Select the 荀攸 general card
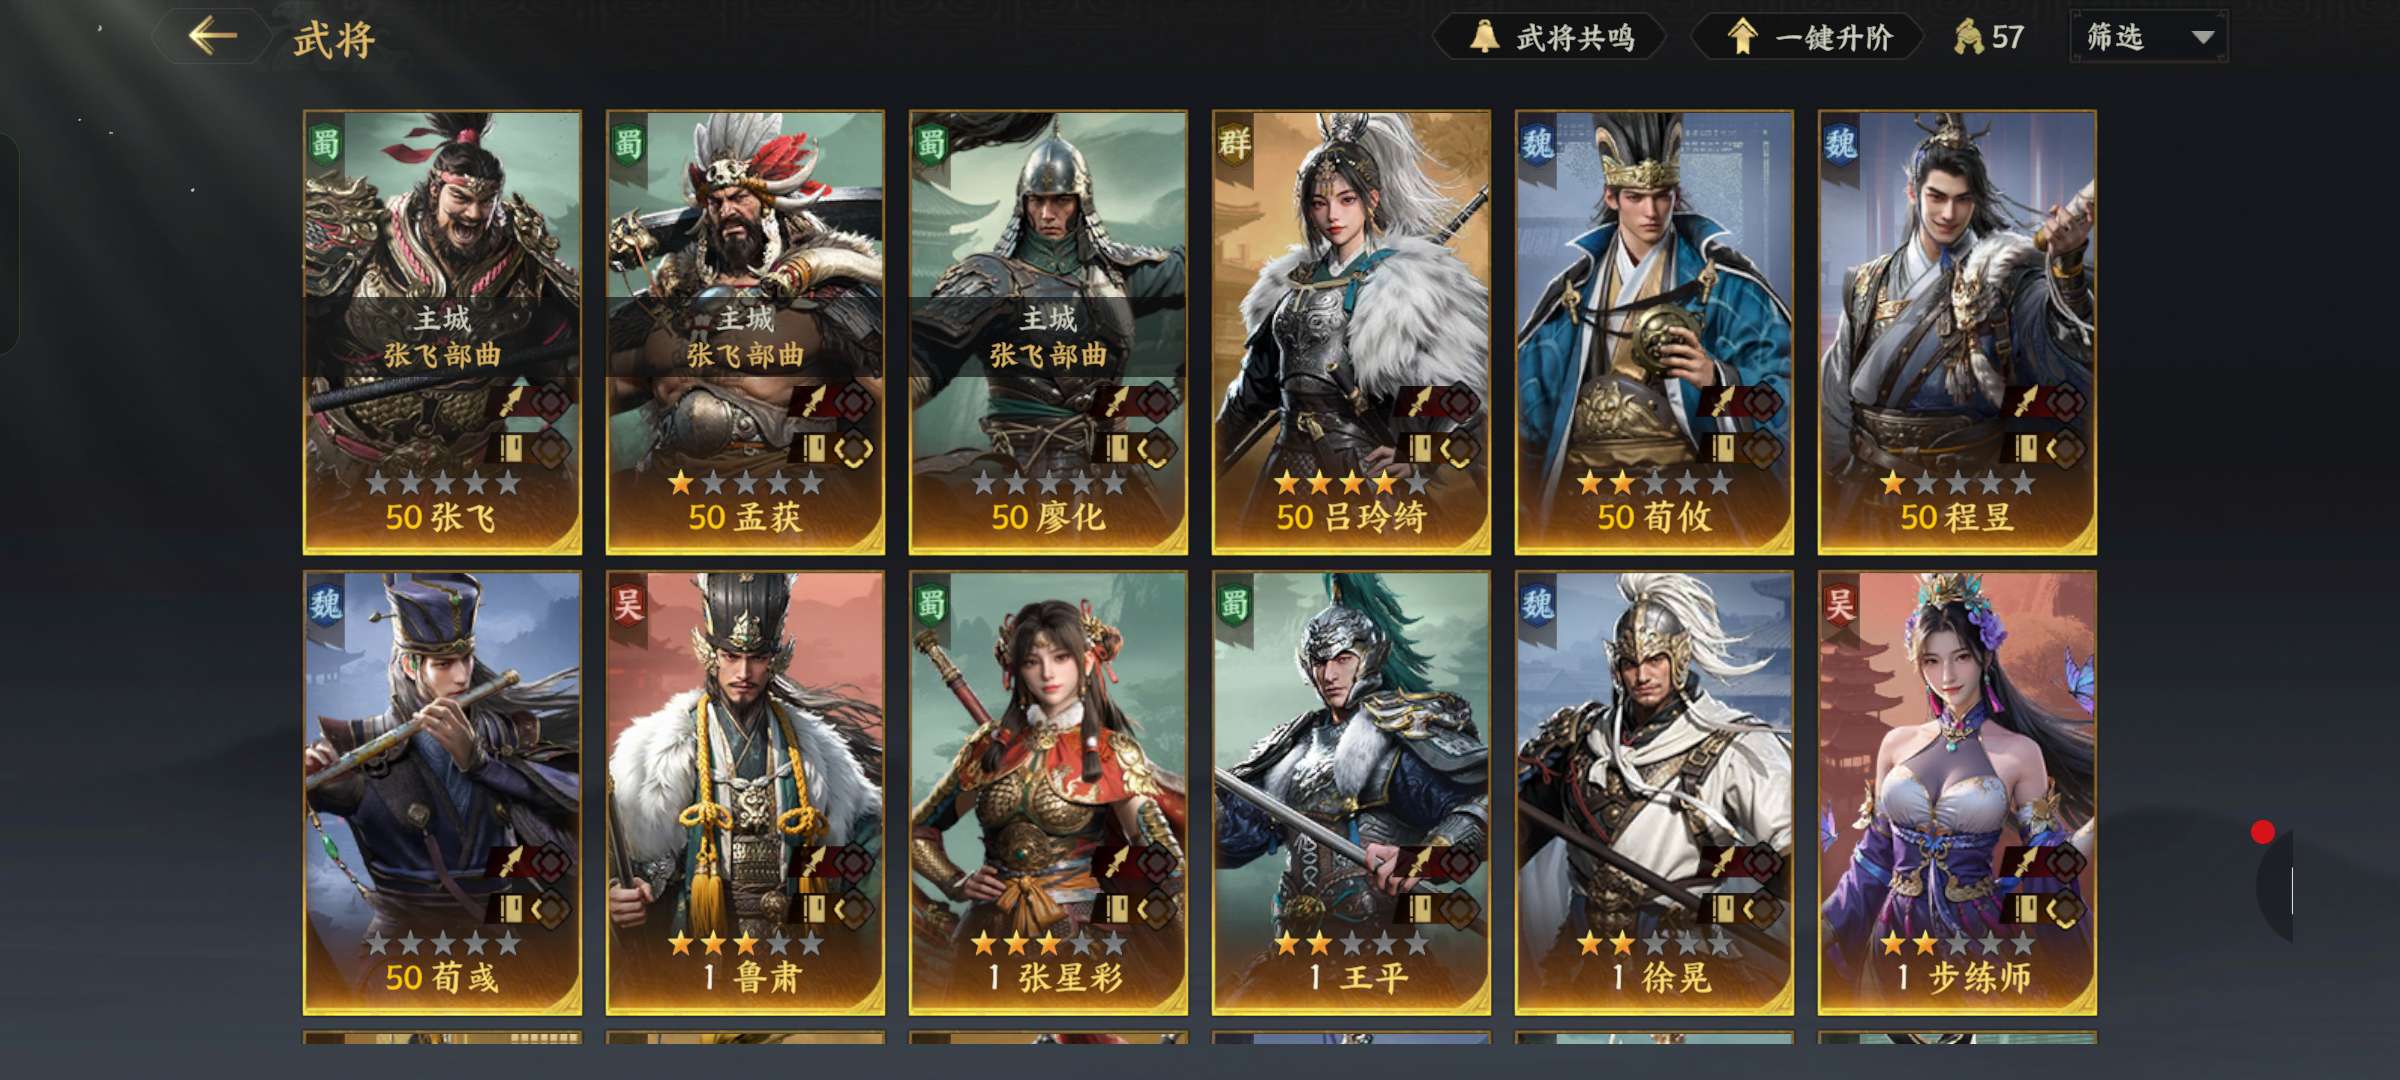Image resolution: width=2400 pixels, height=1080 pixels. click(x=1654, y=332)
